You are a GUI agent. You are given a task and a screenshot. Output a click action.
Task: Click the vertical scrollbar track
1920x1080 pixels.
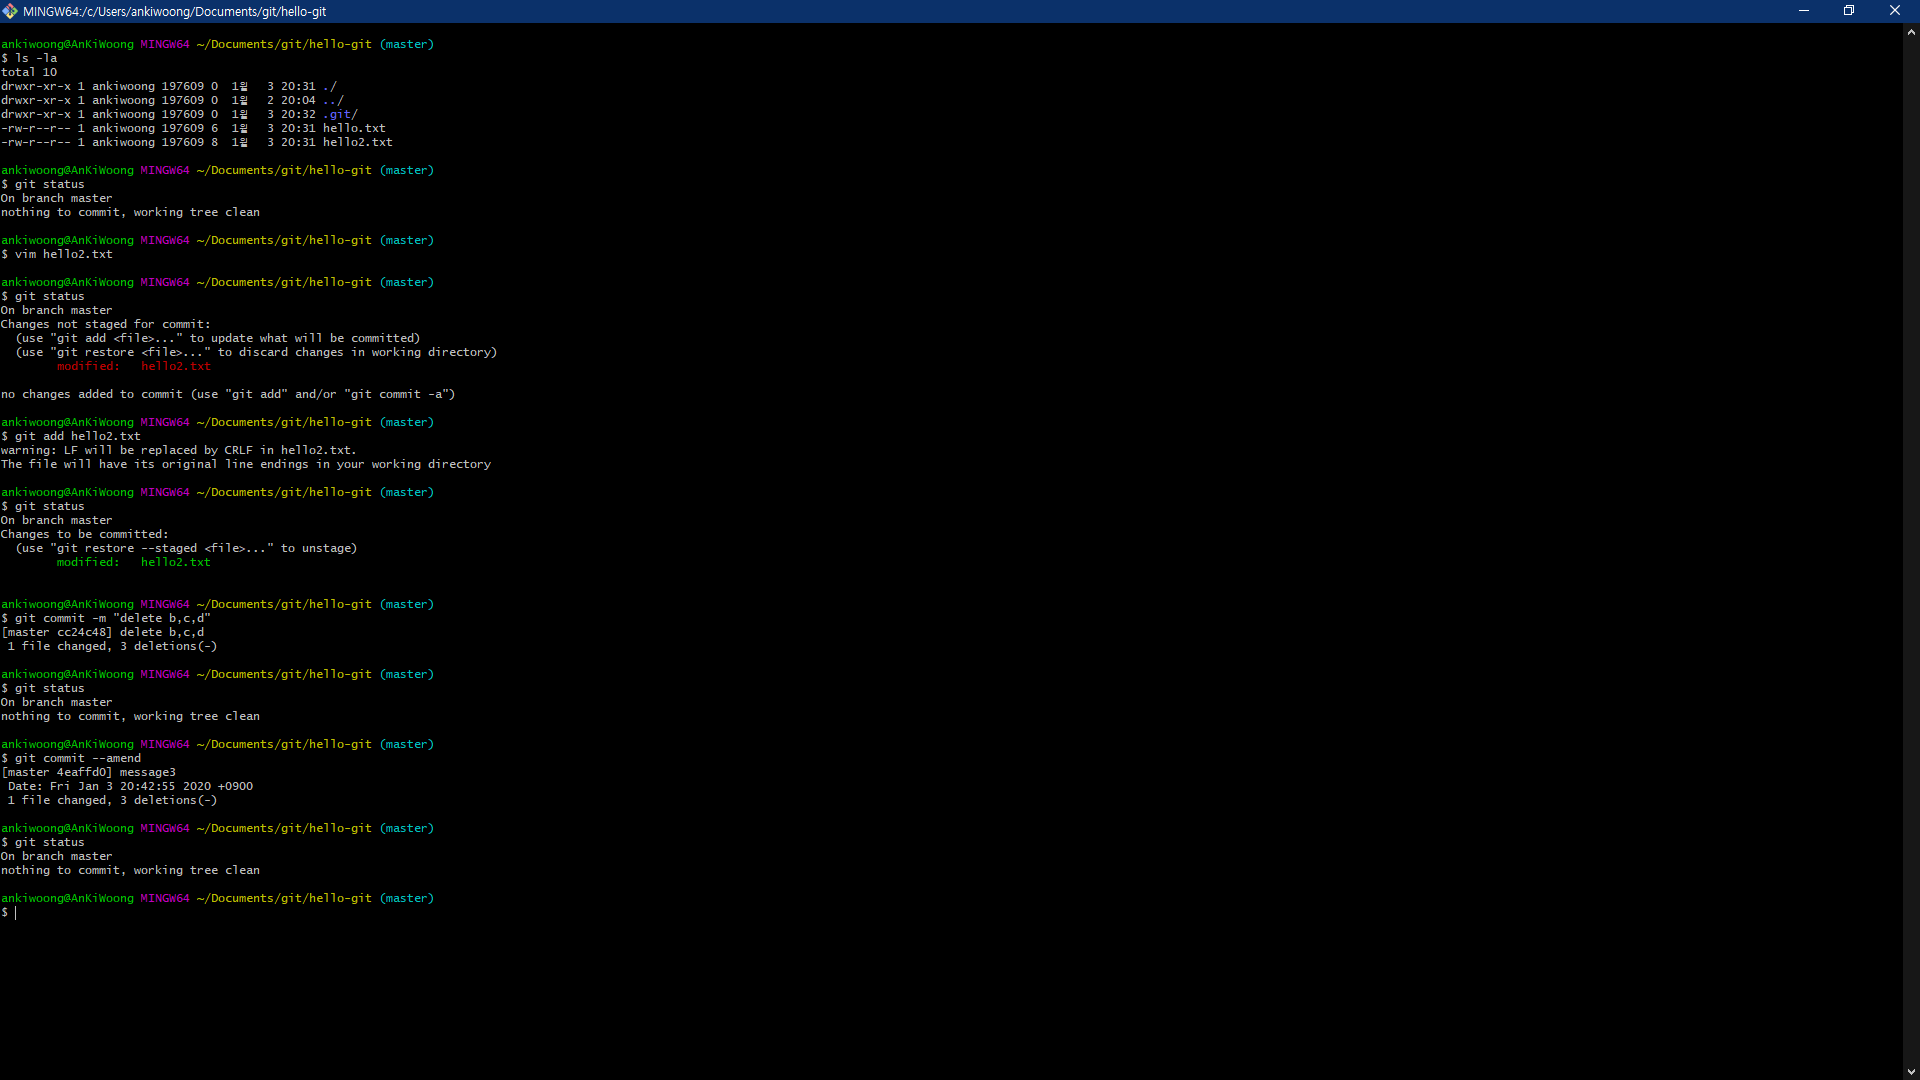pos(1910,550)
